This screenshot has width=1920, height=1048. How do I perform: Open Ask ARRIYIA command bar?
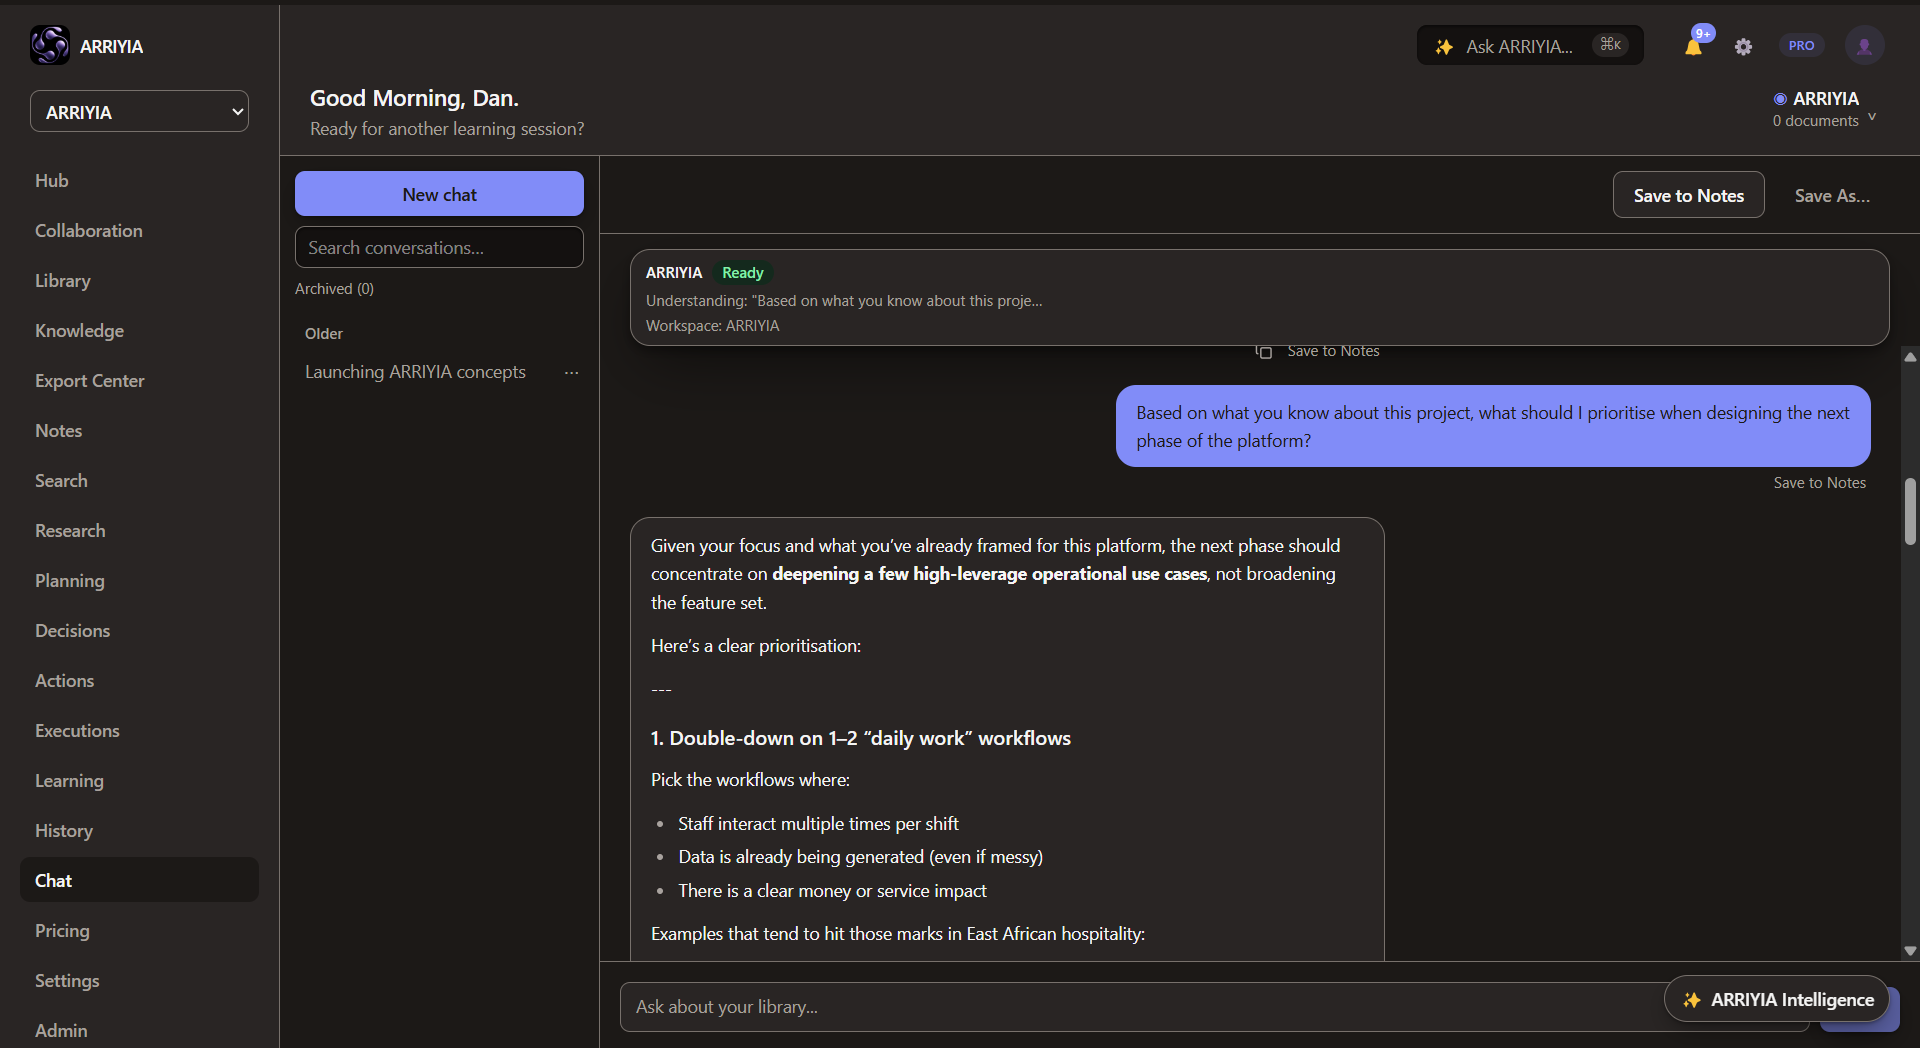click(1530, 46)
